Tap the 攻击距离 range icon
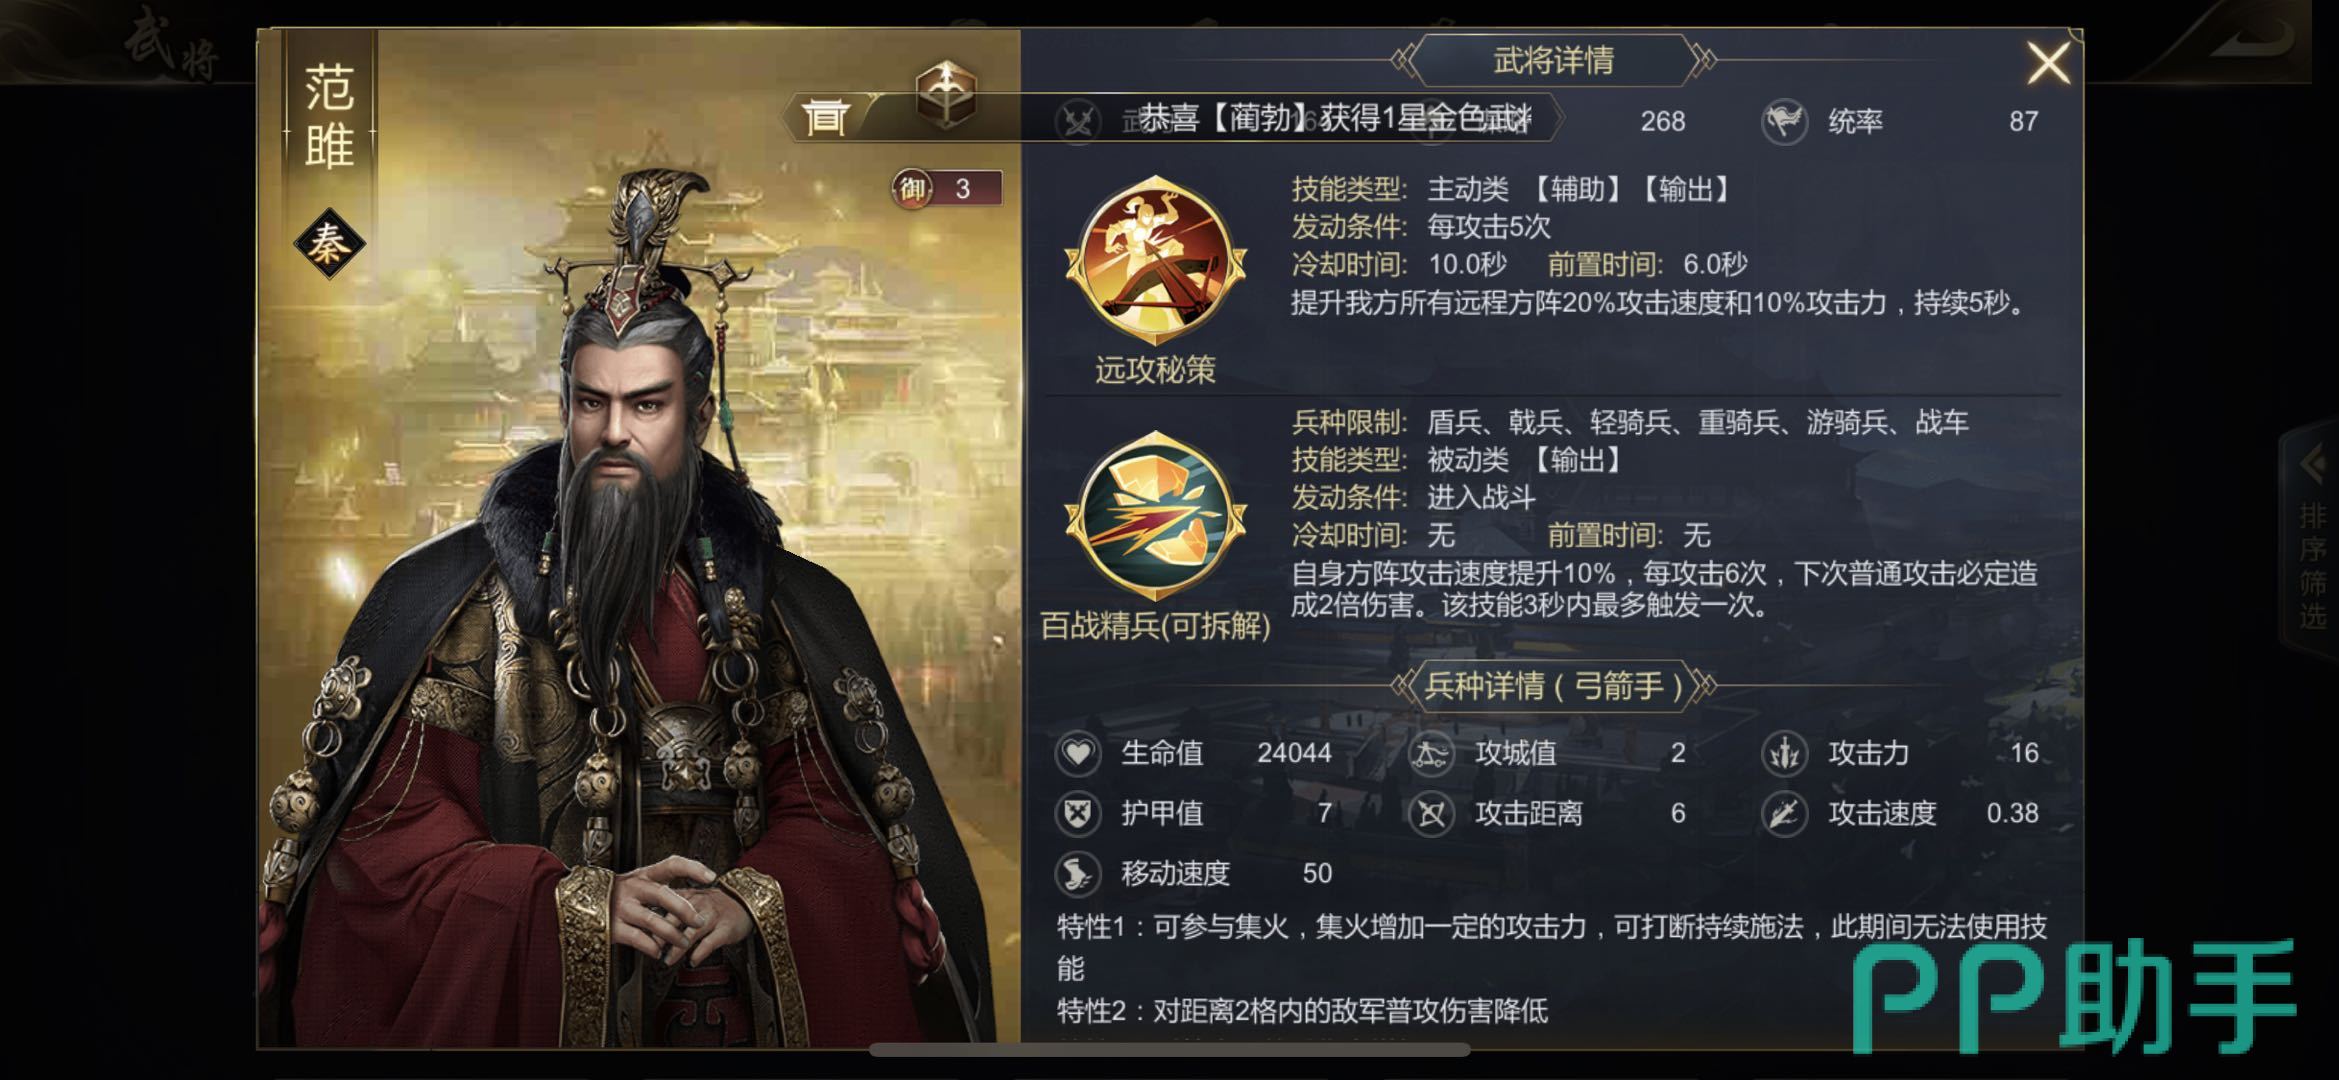This screenshot has width=2339, height=1080. (1431, 813)
